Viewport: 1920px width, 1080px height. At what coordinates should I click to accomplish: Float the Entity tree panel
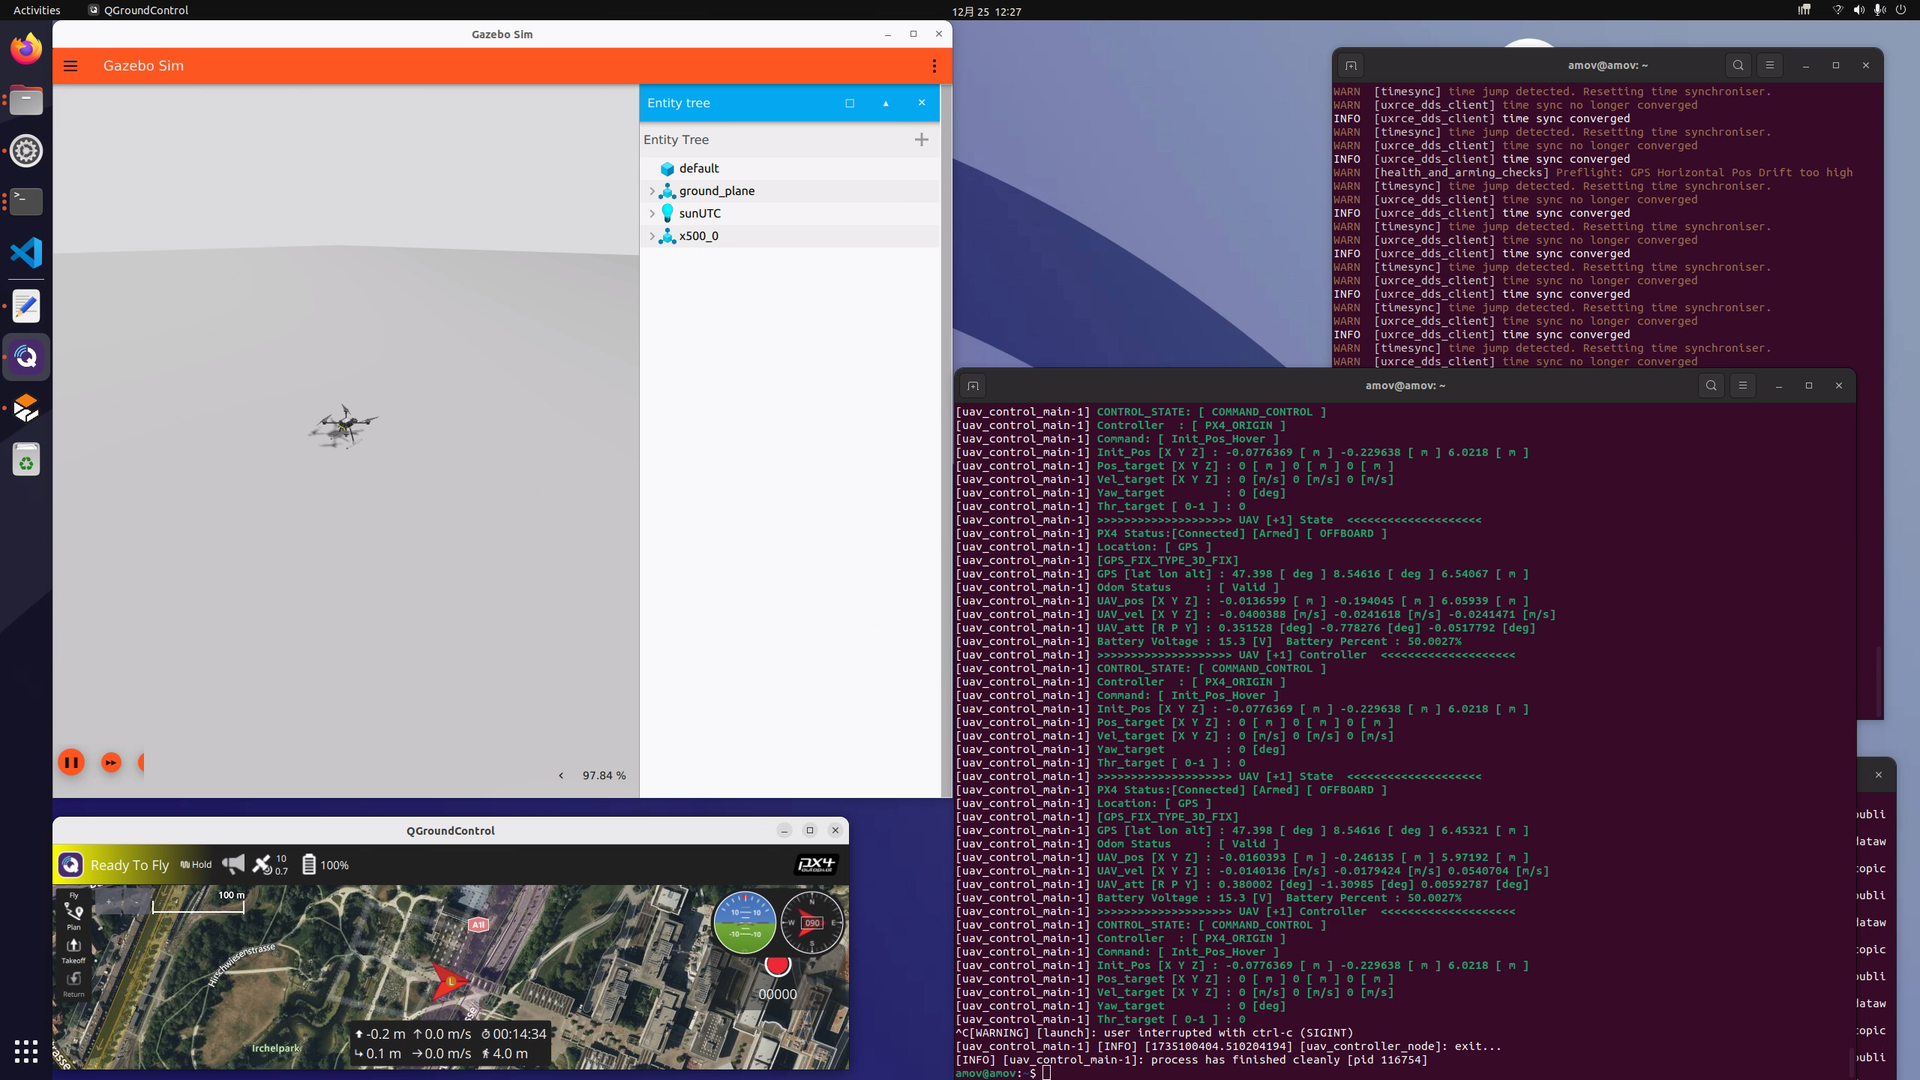[850, 103]
